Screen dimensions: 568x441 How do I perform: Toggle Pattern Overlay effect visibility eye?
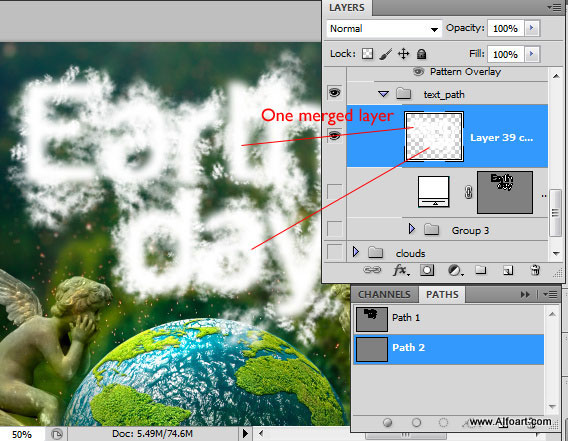418,71
